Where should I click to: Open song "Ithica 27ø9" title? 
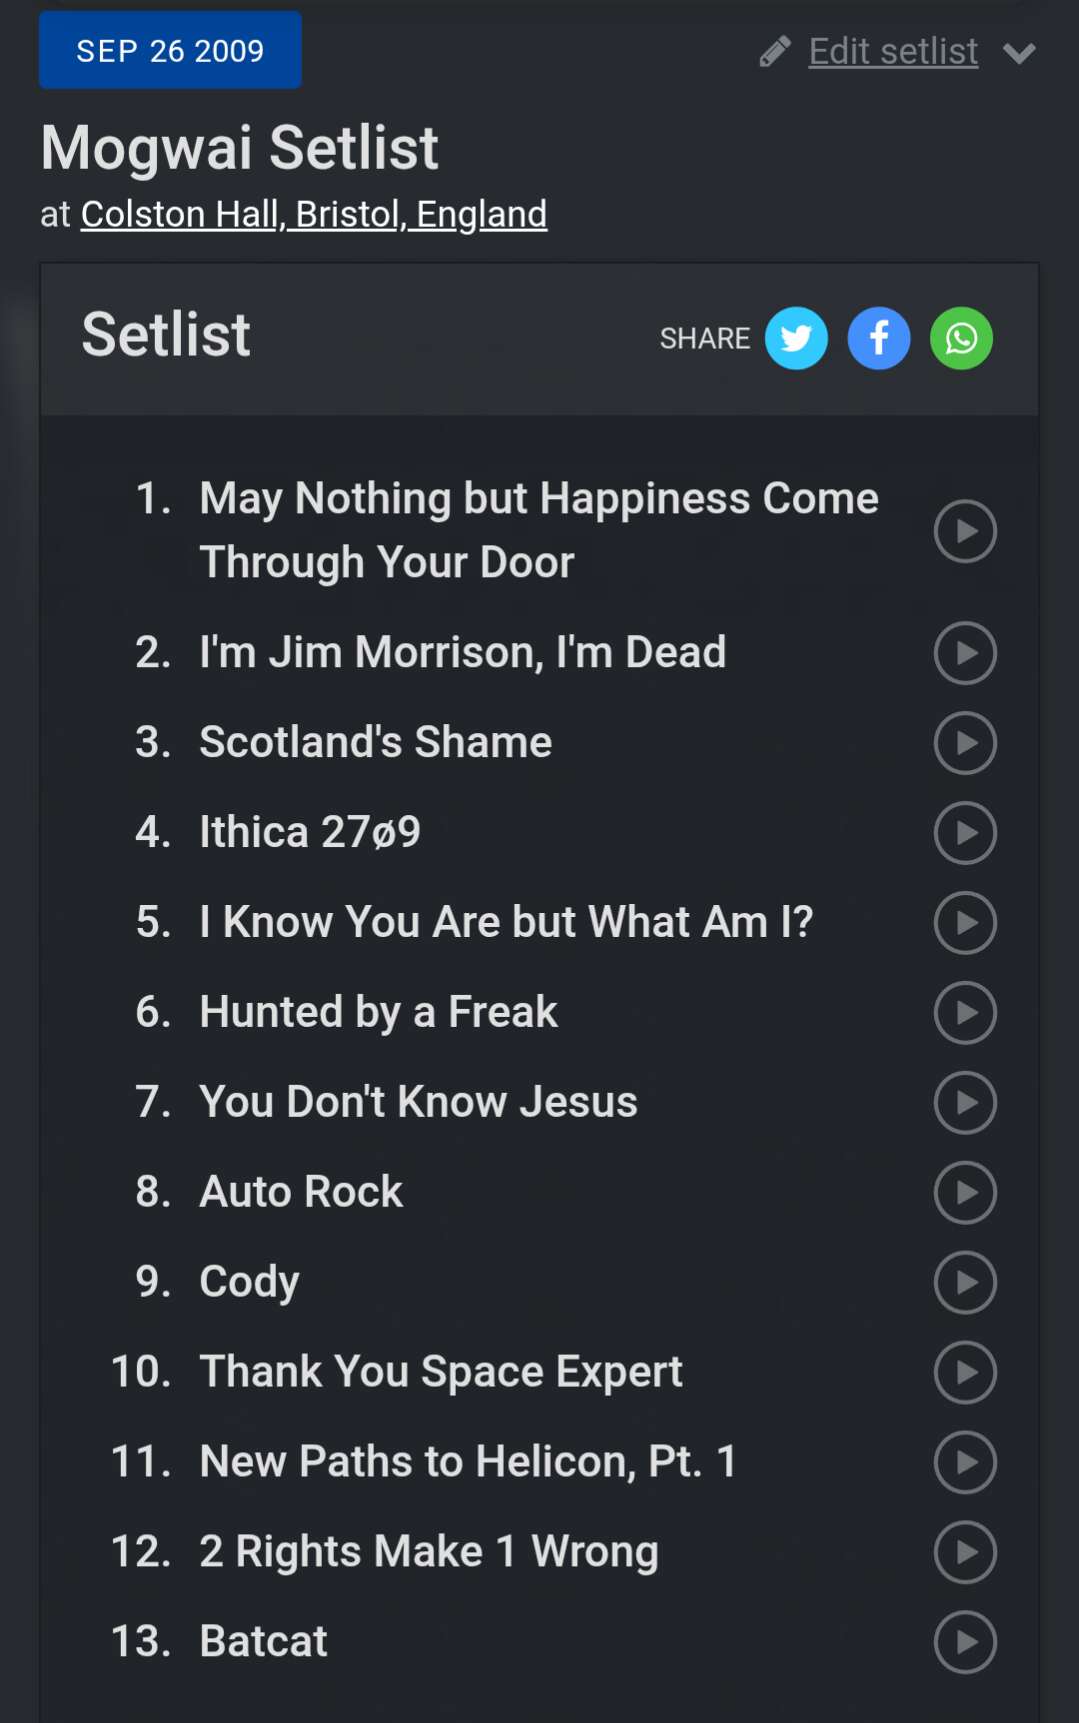click(310, 832)
